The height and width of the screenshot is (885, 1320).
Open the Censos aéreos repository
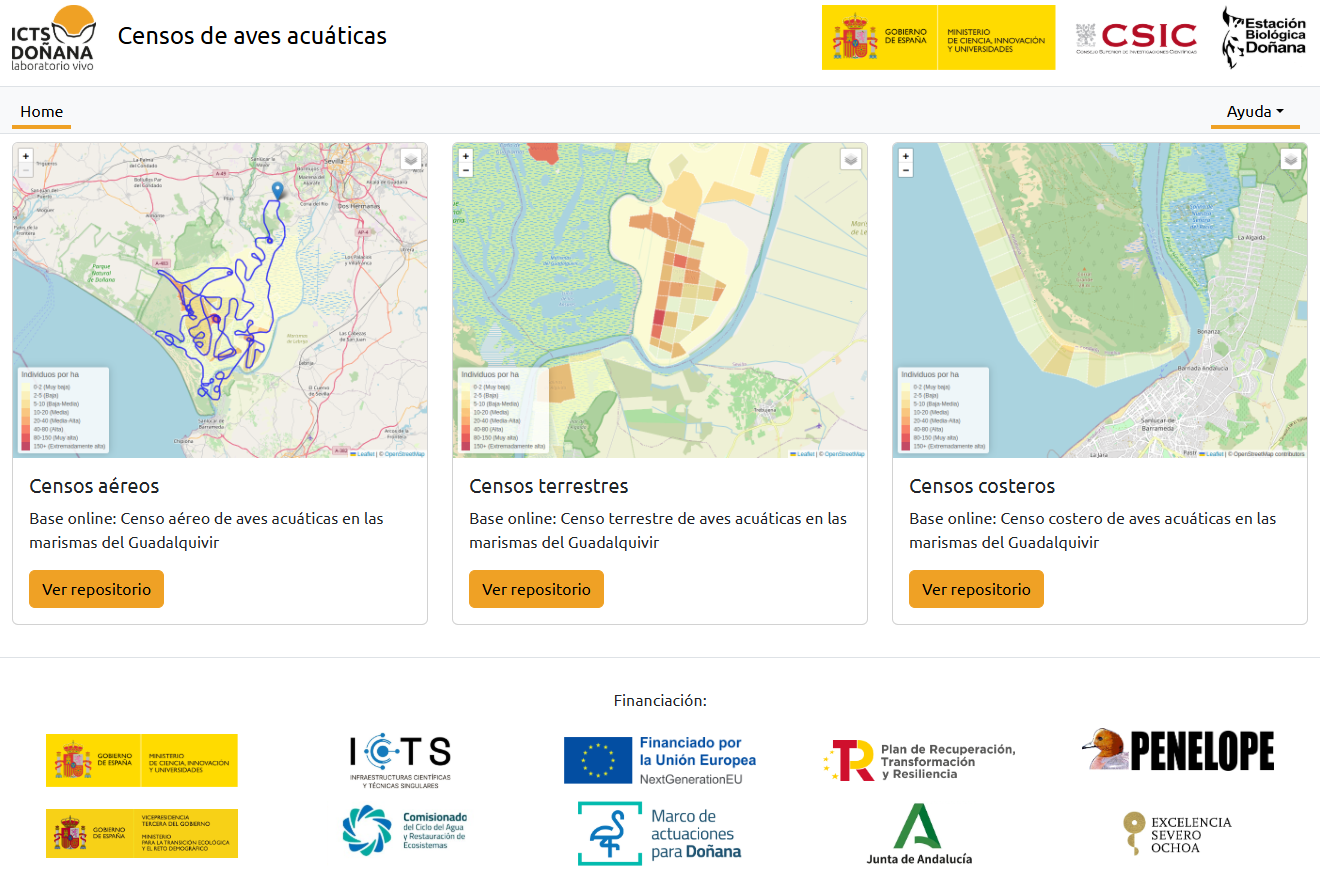point(96,589)
